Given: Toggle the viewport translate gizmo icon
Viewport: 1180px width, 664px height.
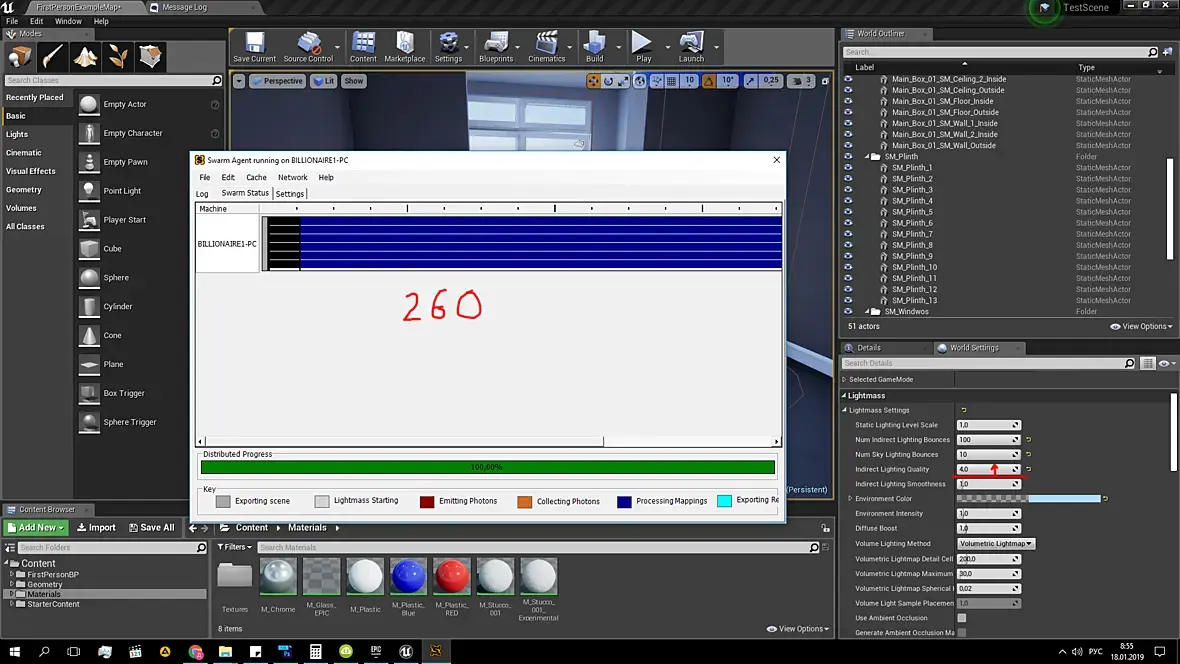Looking at the screenshot, I should point(594,81).
